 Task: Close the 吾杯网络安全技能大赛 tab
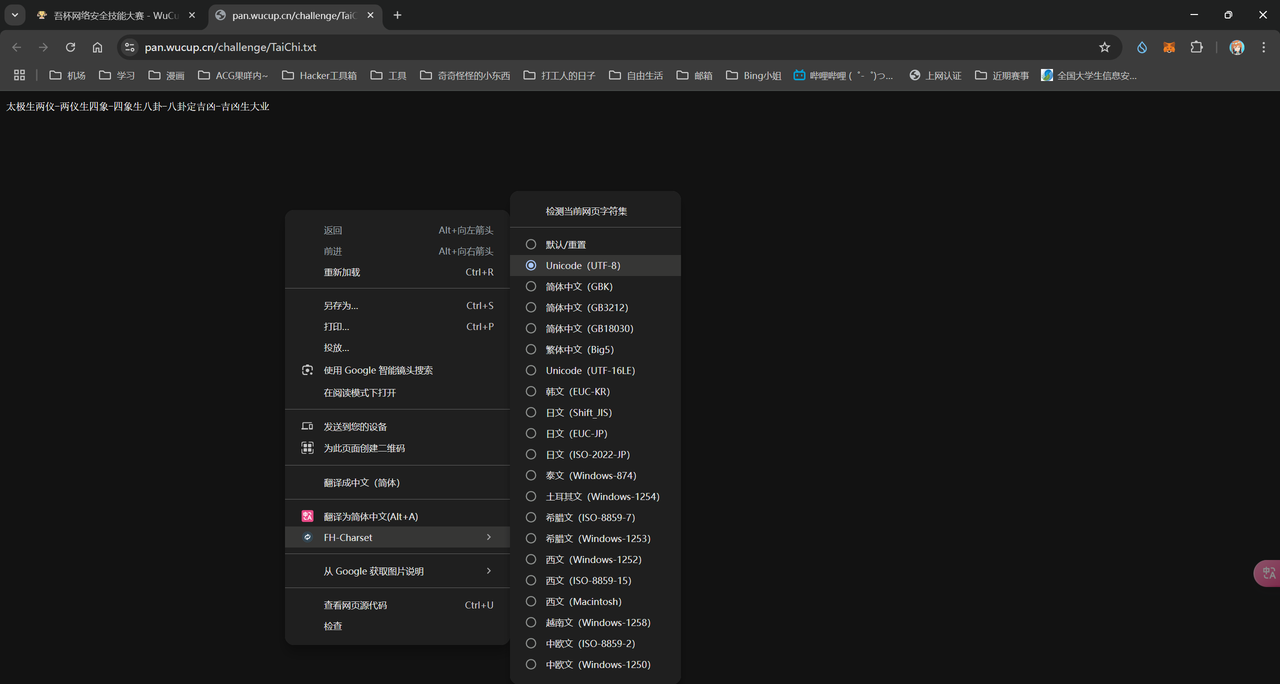(x=192, y=15)
